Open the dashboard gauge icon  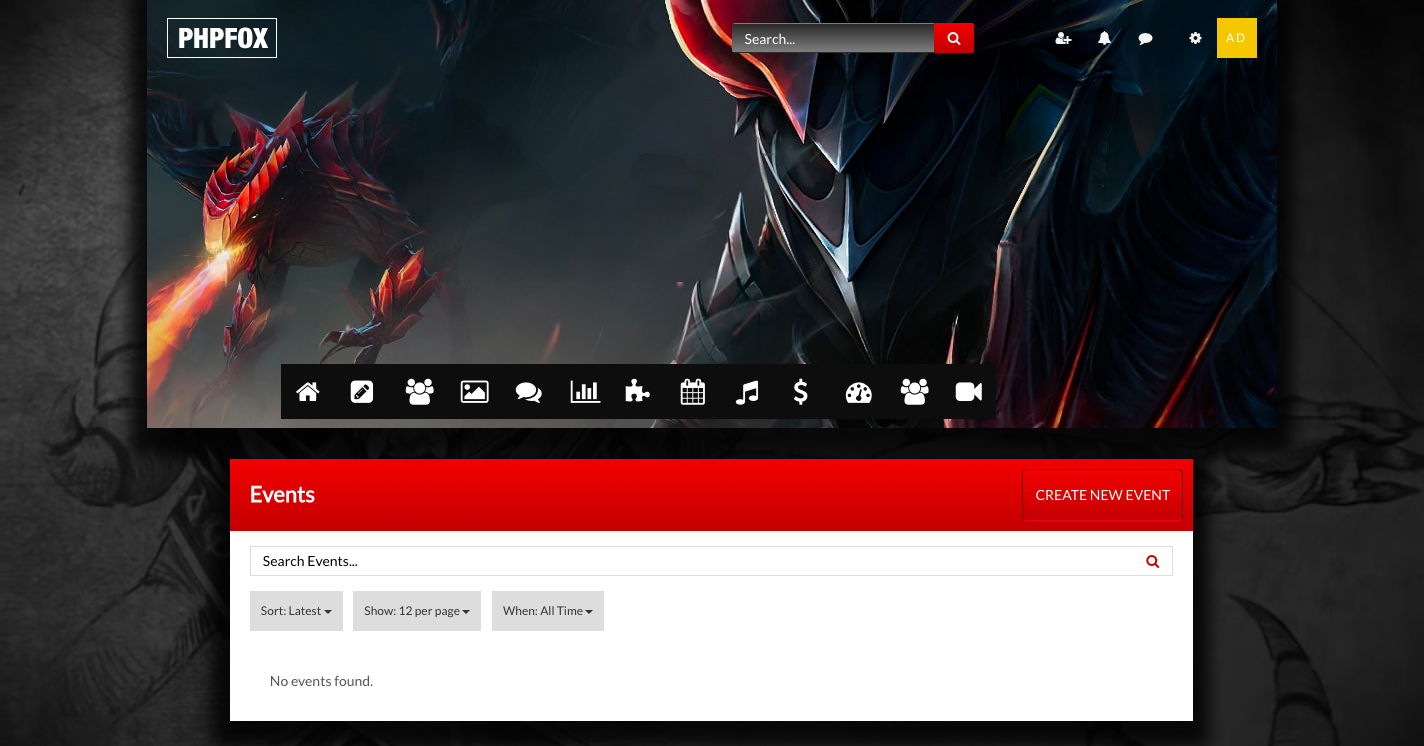(859, 392)
